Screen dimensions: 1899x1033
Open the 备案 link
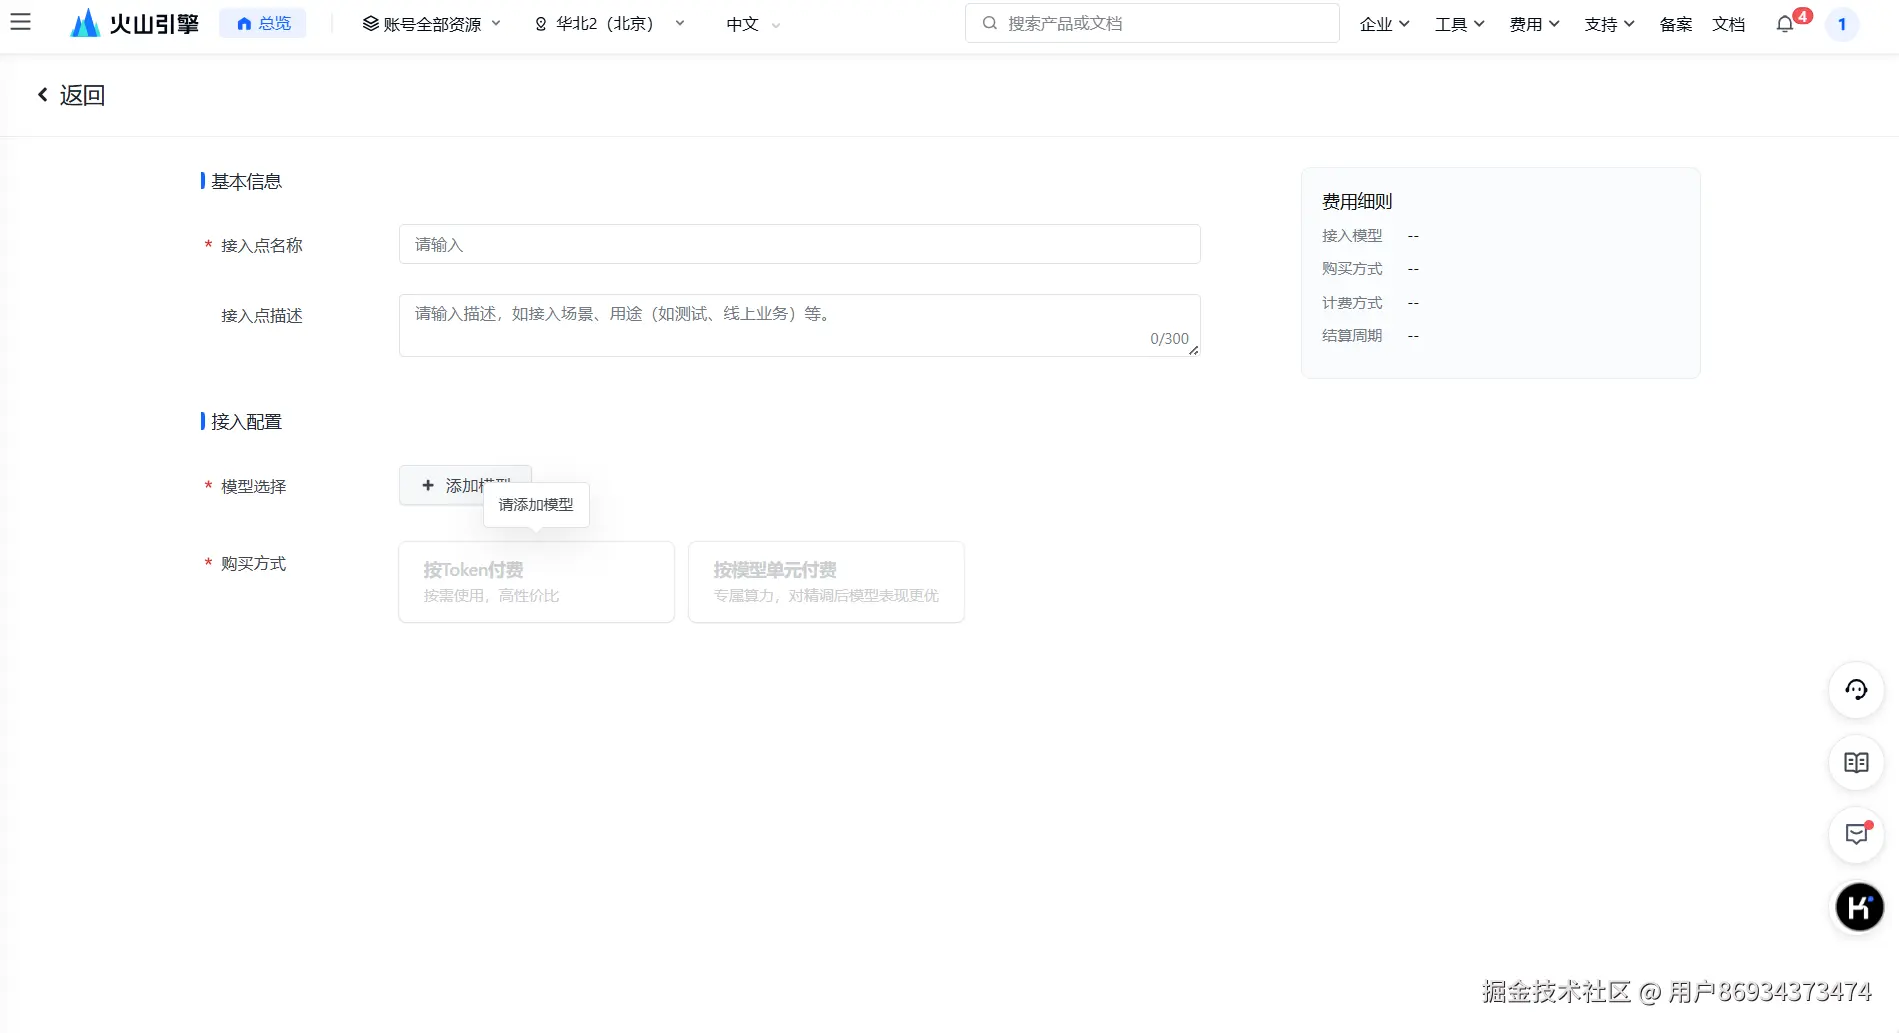1676,24
